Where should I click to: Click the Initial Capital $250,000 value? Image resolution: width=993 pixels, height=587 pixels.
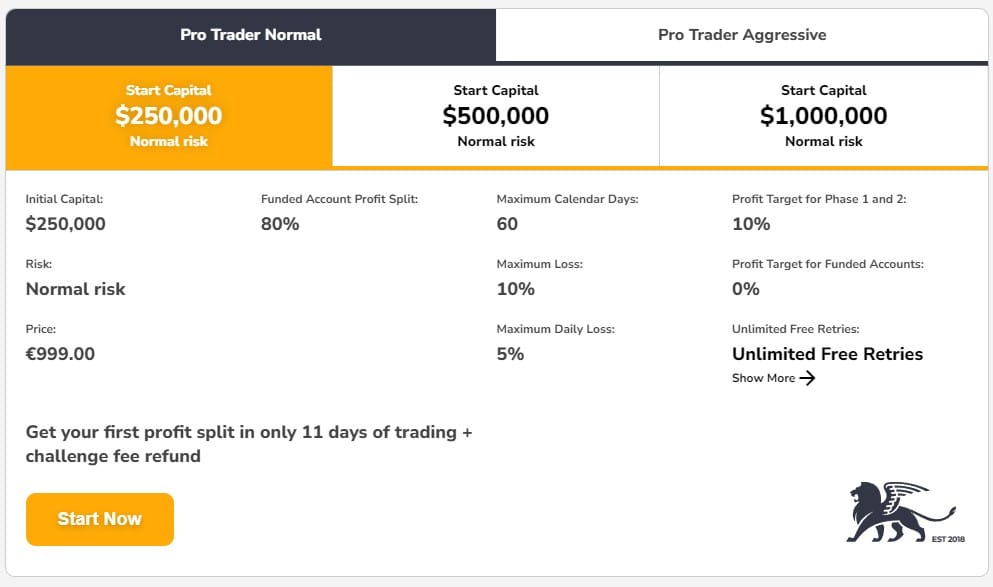tap(65, 224)
